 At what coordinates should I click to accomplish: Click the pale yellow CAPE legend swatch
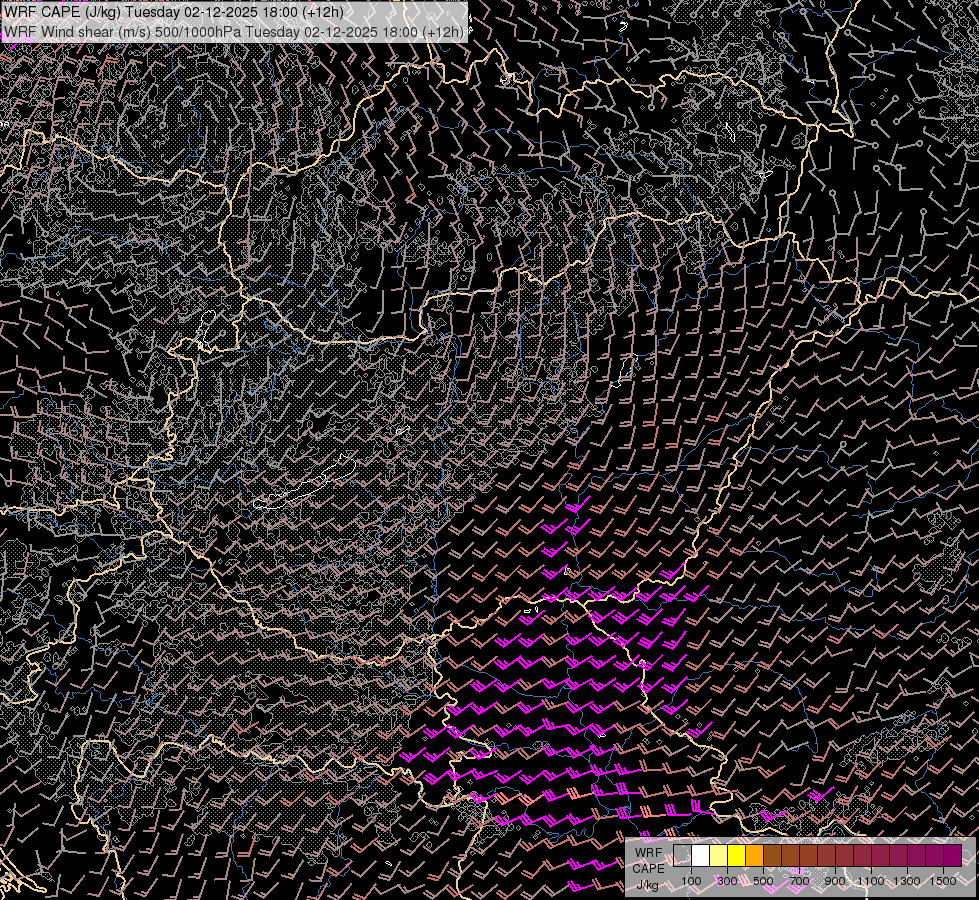coord(719,855)
